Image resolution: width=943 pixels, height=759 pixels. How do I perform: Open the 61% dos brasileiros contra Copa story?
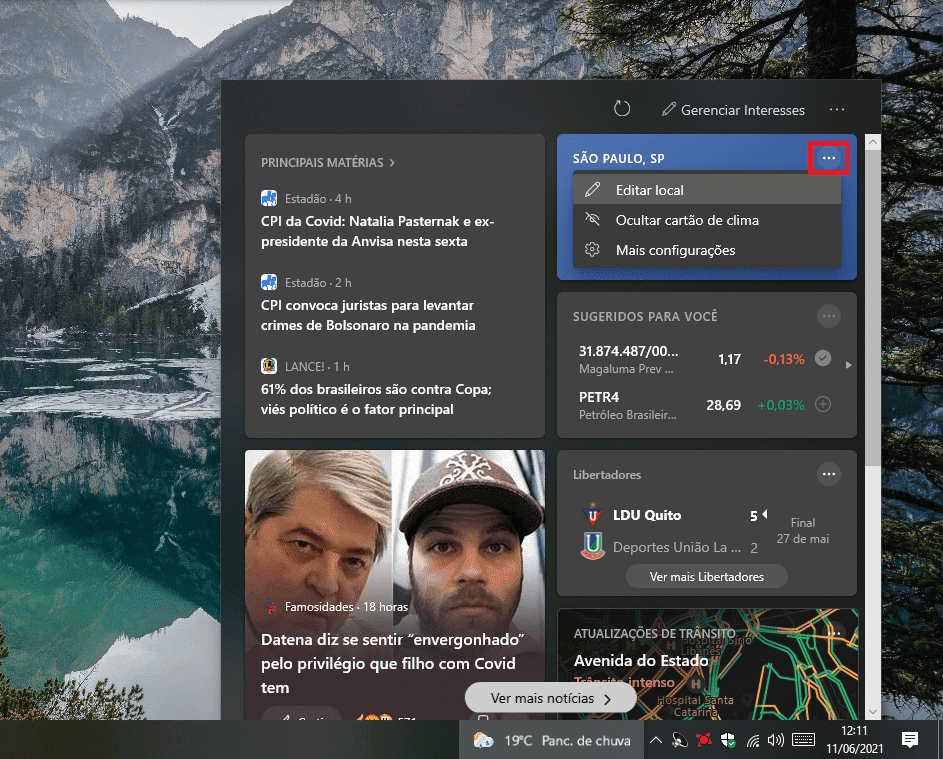376,399
